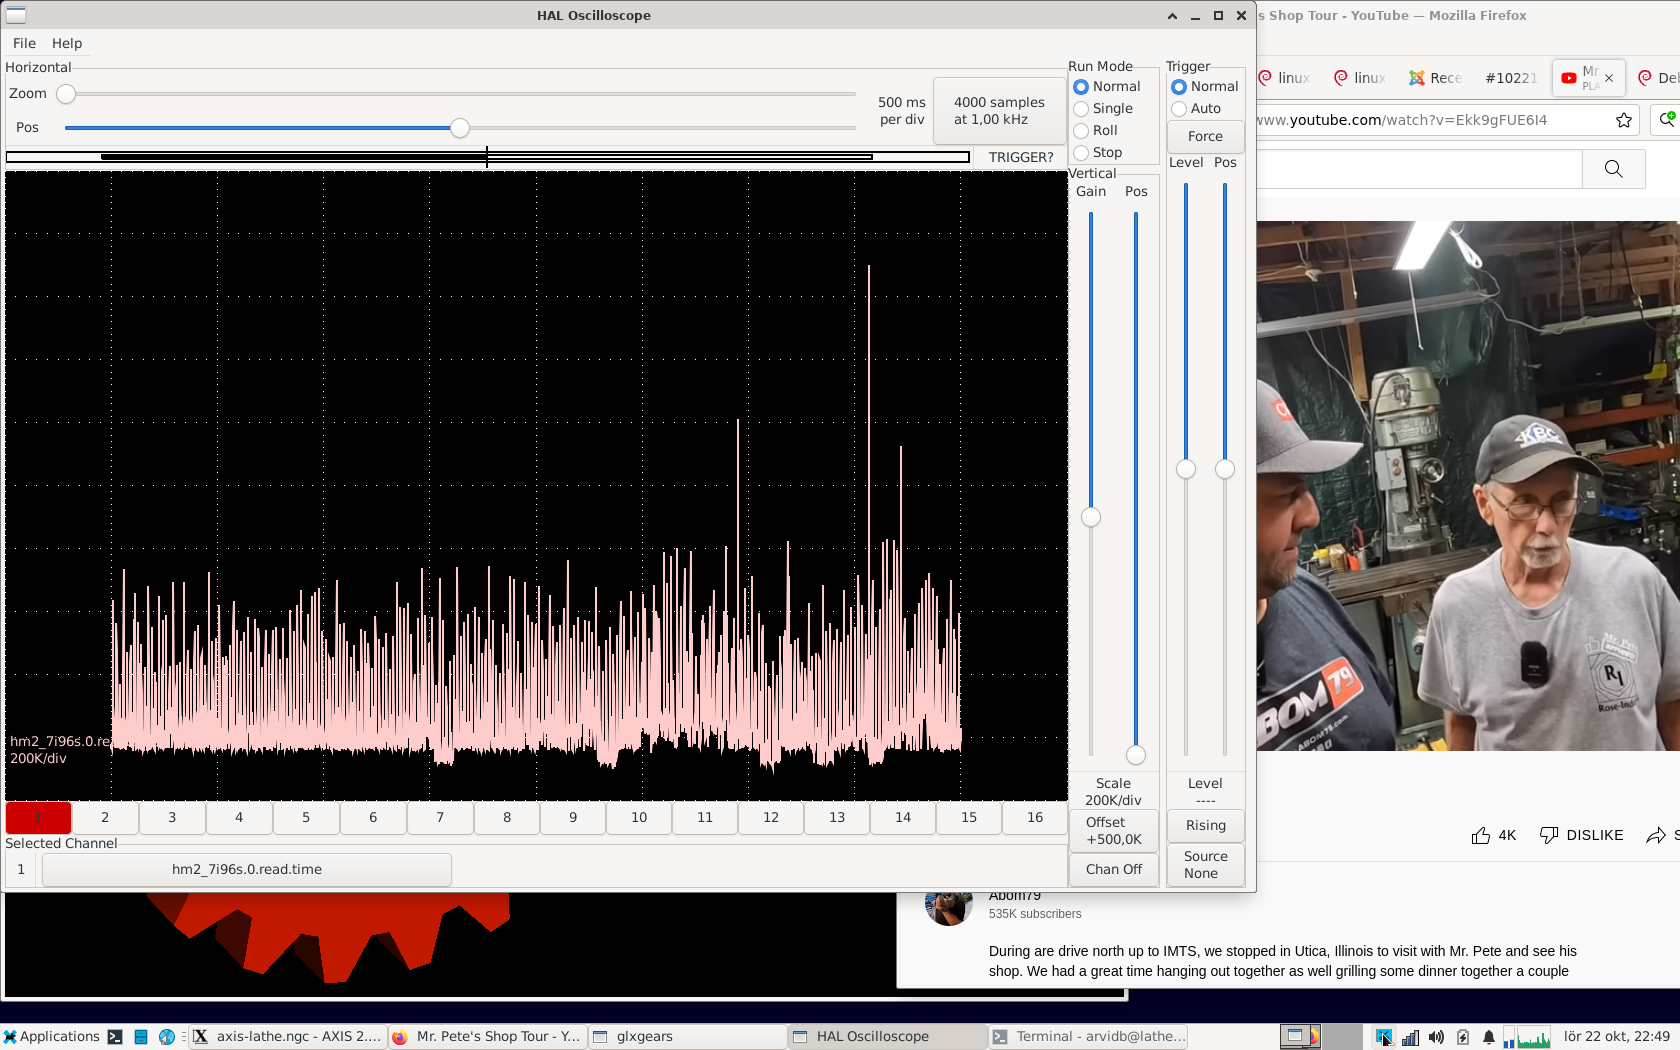Click the second linux Debian tab in Firefox
Screen dimensions: 1680x1050
[x=1361, y=78]
